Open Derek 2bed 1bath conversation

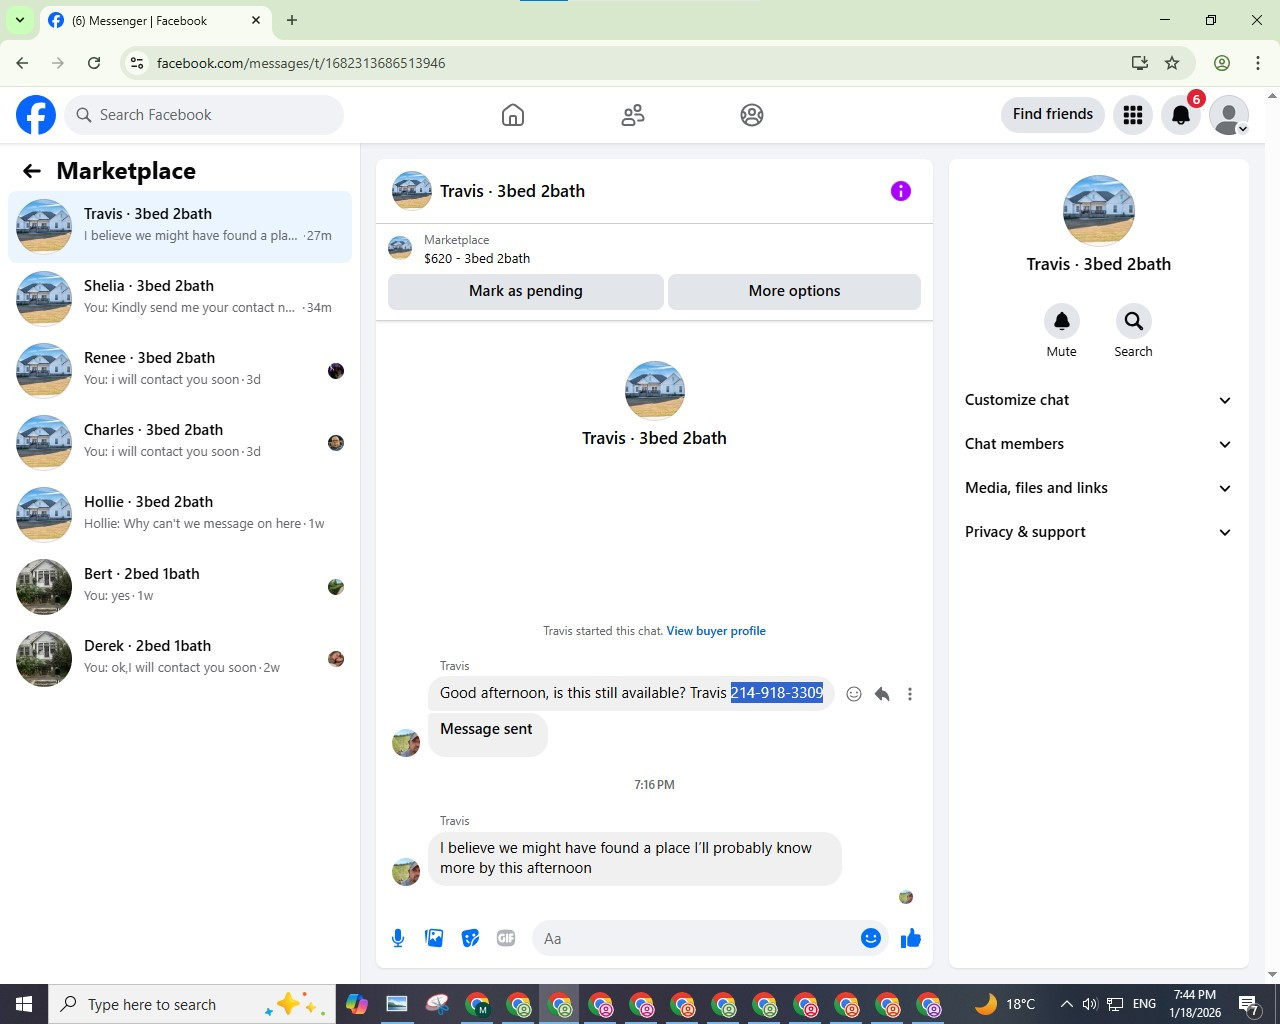pos(180,659)
